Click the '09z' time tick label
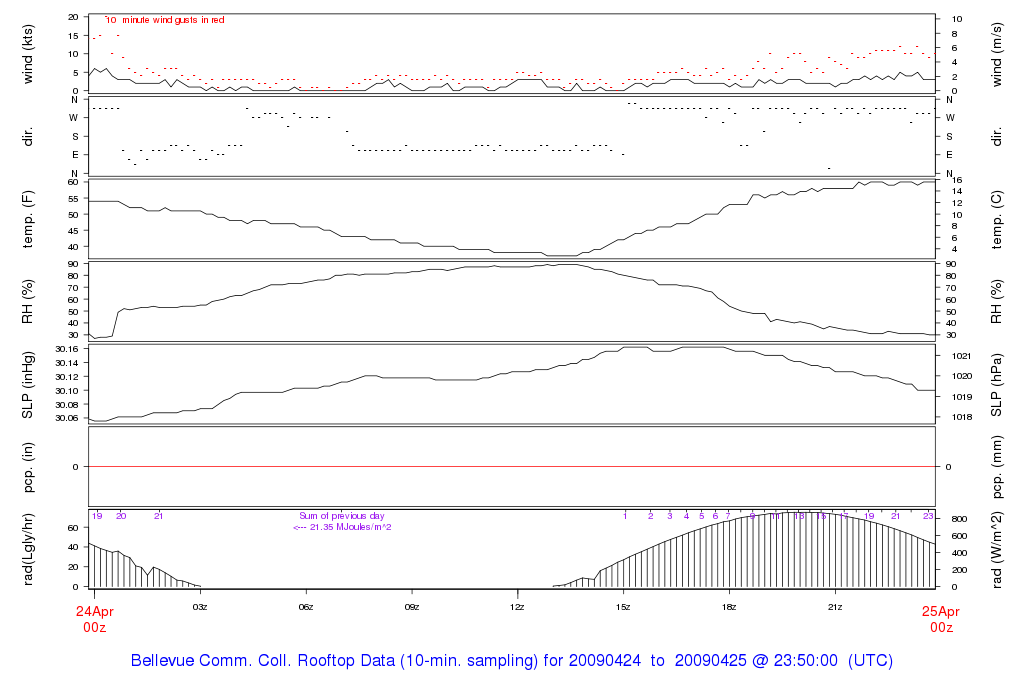 tap(412, 607)
